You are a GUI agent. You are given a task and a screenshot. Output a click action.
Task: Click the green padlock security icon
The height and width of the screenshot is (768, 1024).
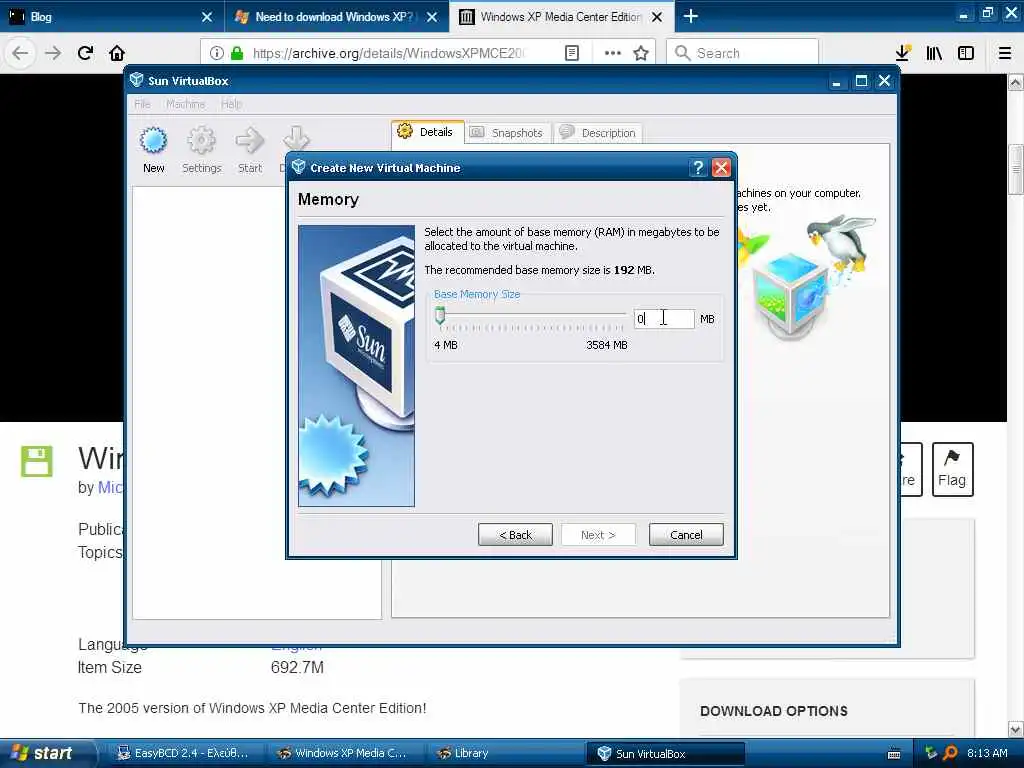tap(237, 53)
